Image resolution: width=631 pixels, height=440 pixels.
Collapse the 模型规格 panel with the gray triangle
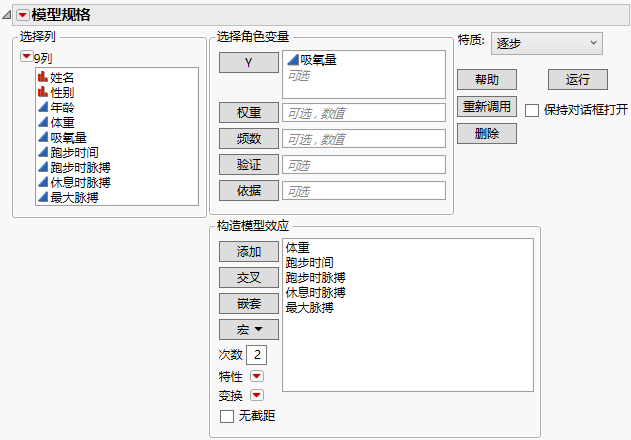(x=6, y=15)
